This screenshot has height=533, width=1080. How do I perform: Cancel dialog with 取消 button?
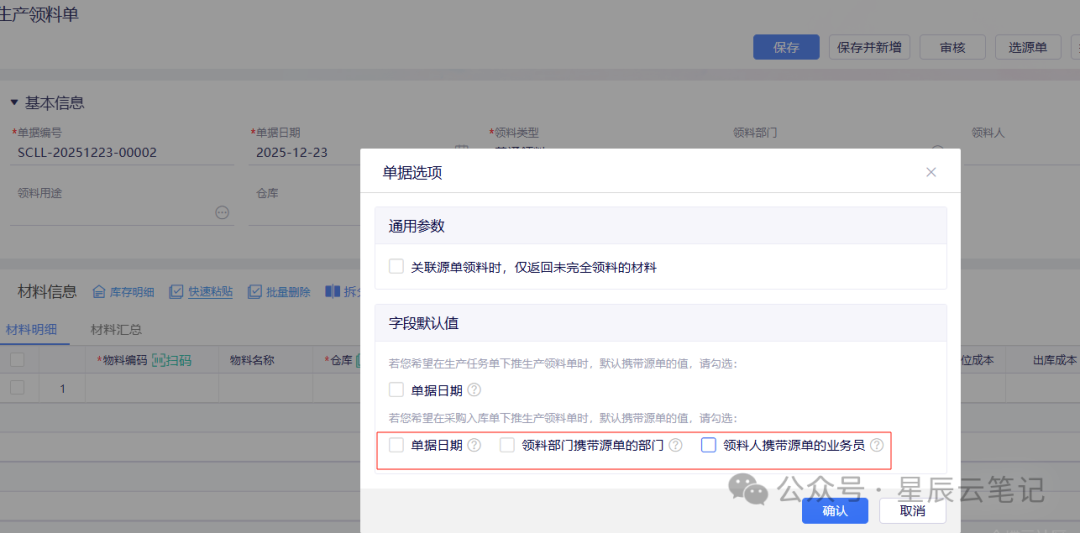pyautogui.click(x=913, y=511)
